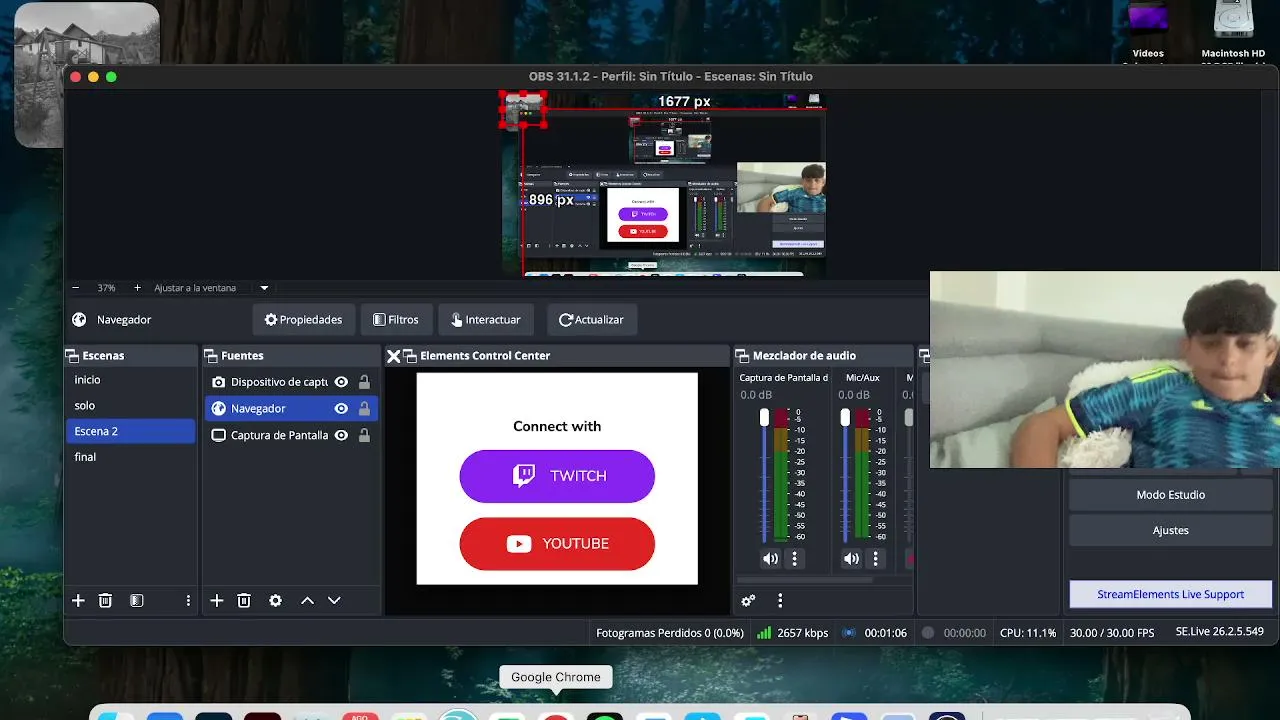Select the final scene
Viewport: 1280px width, 720px height.
131,457
